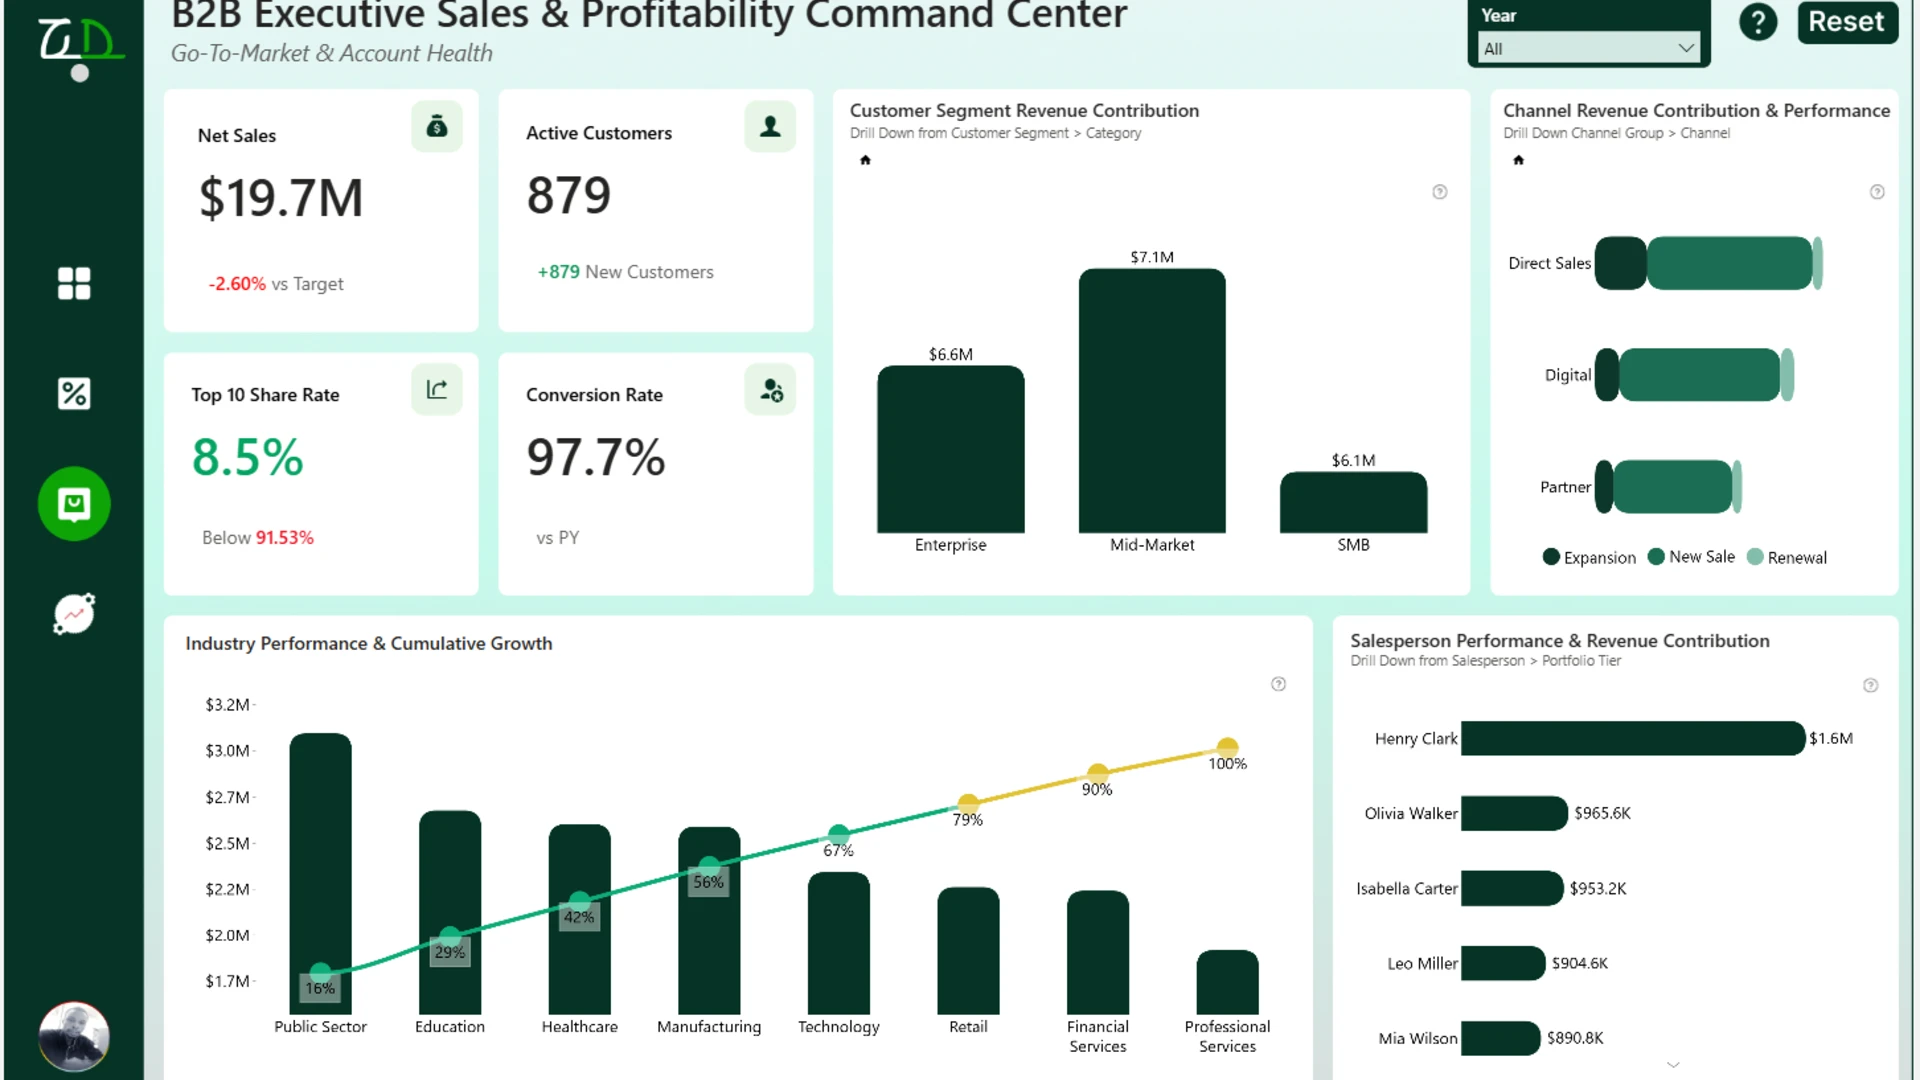Select the Public Sector industry bar
Viewport: 1920px width, 1080px height.
pyautogui.click(x=320, y=873)
